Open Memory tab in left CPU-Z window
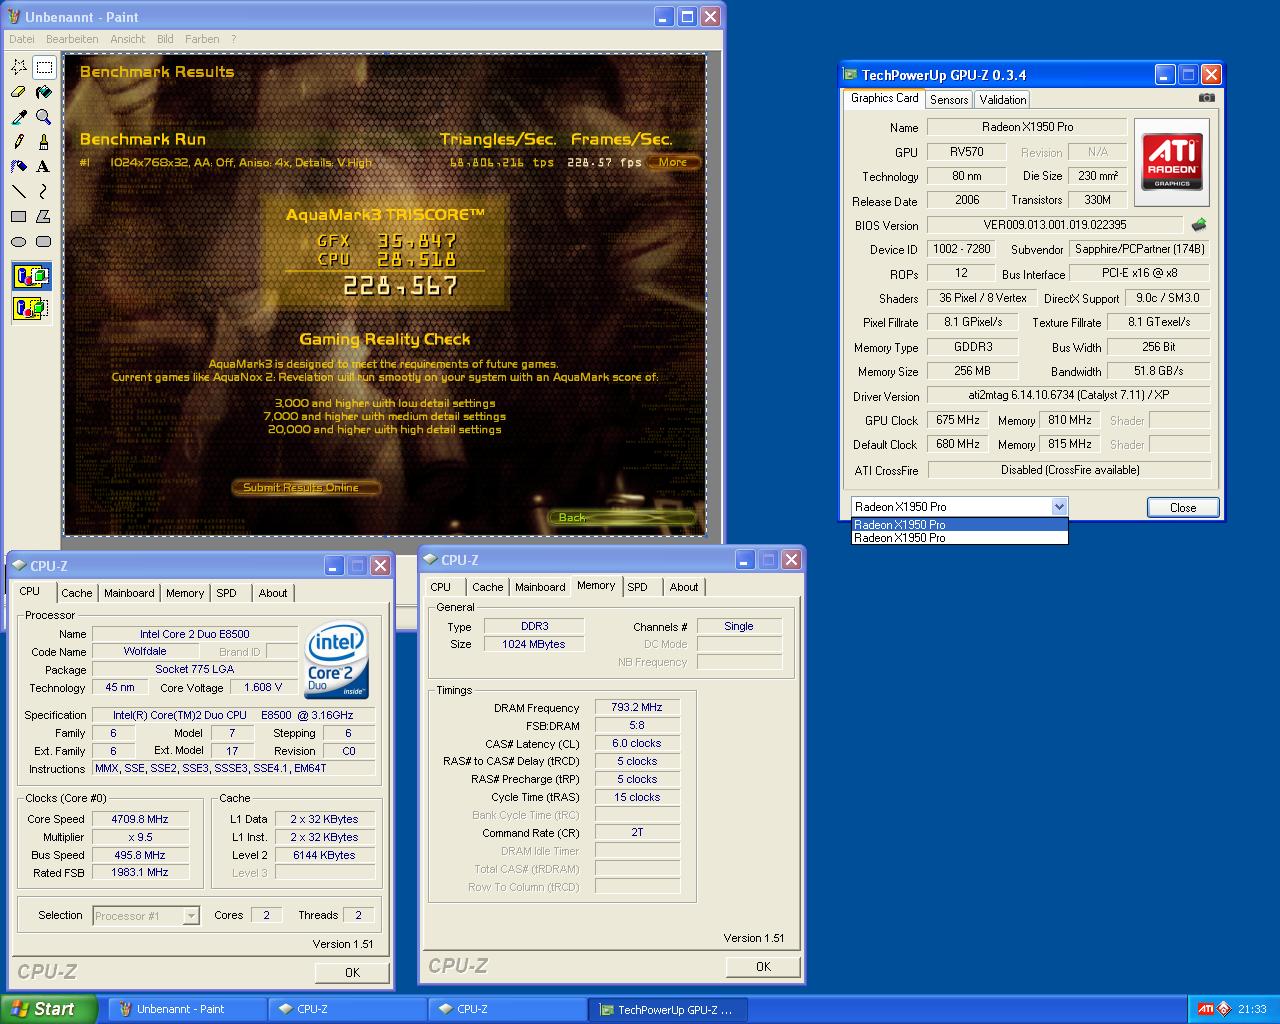1280x1024 pixels. [185, 593]
